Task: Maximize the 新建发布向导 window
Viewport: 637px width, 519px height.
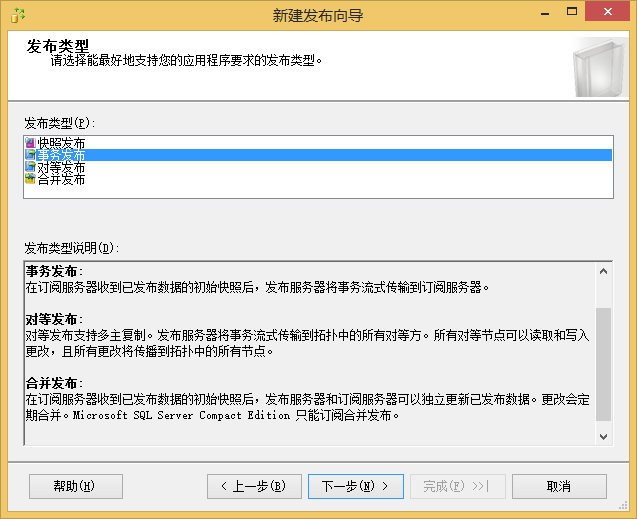Action: click(x=572, y=12)
